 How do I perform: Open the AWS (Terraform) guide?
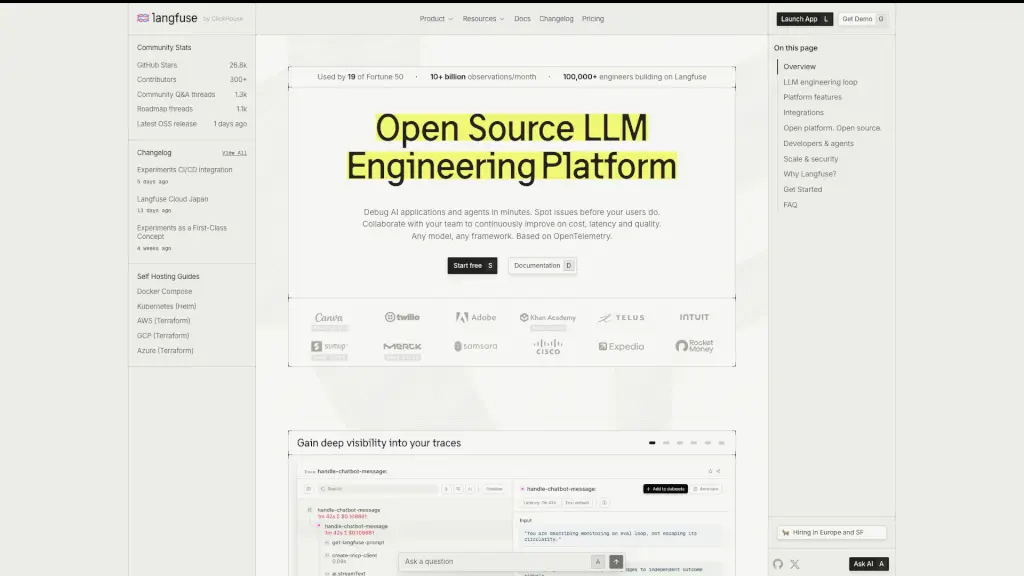click(x=164, y=321)
